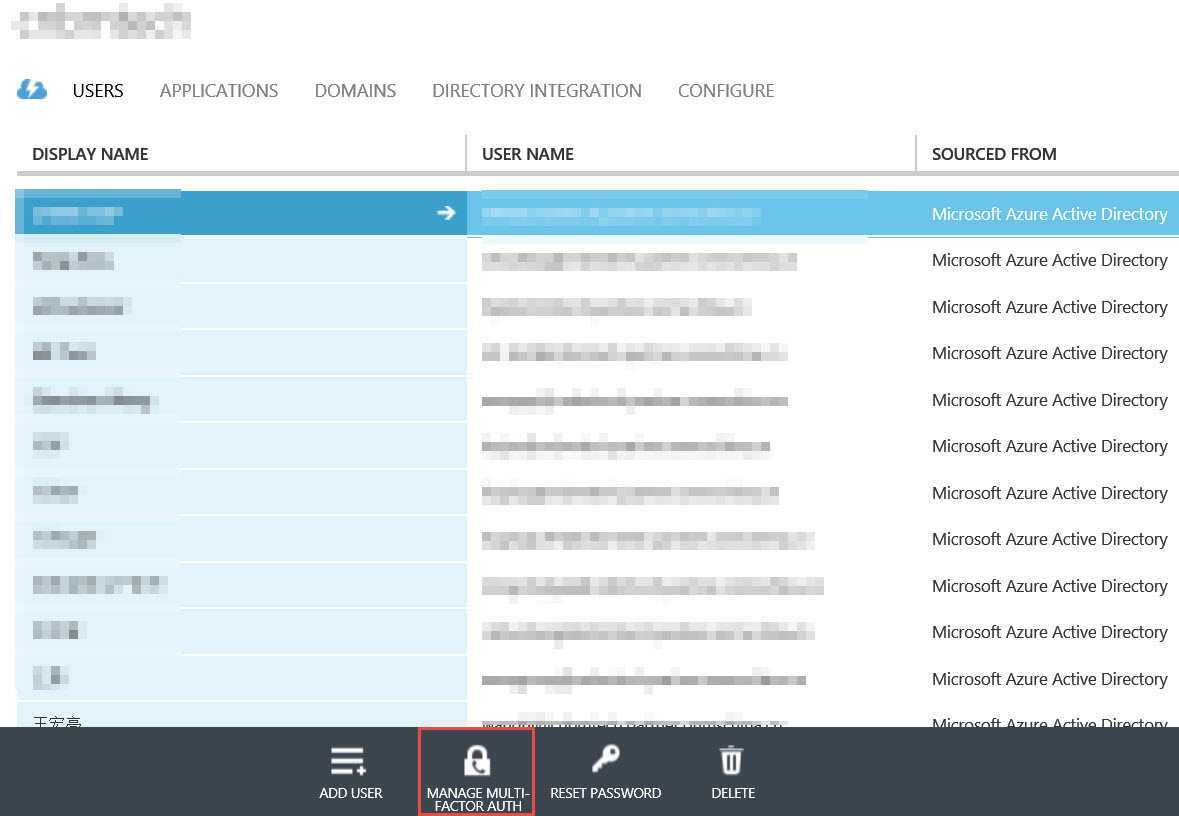
Task: Switch to the Applications tab
Action: pos(219,90)
